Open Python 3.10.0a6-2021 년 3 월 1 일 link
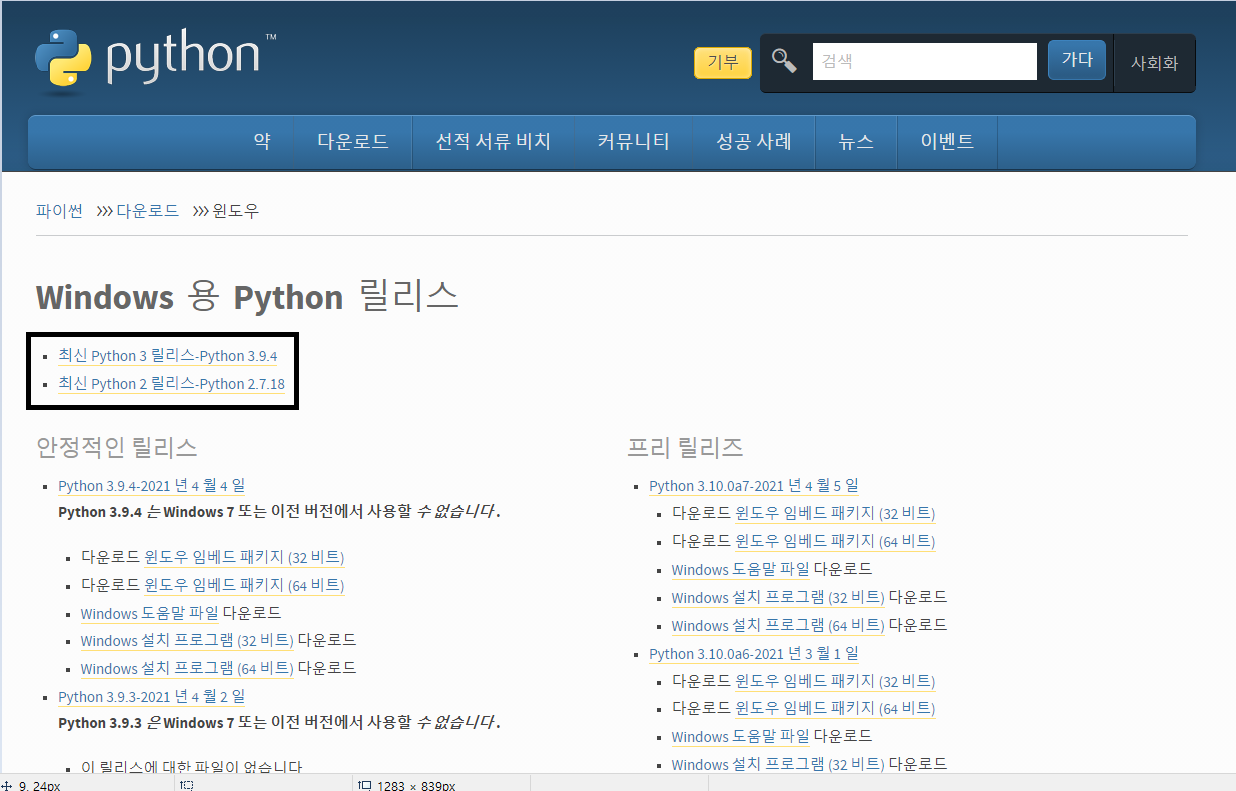This screenshot has height=791, width=1236. [754, 654]
